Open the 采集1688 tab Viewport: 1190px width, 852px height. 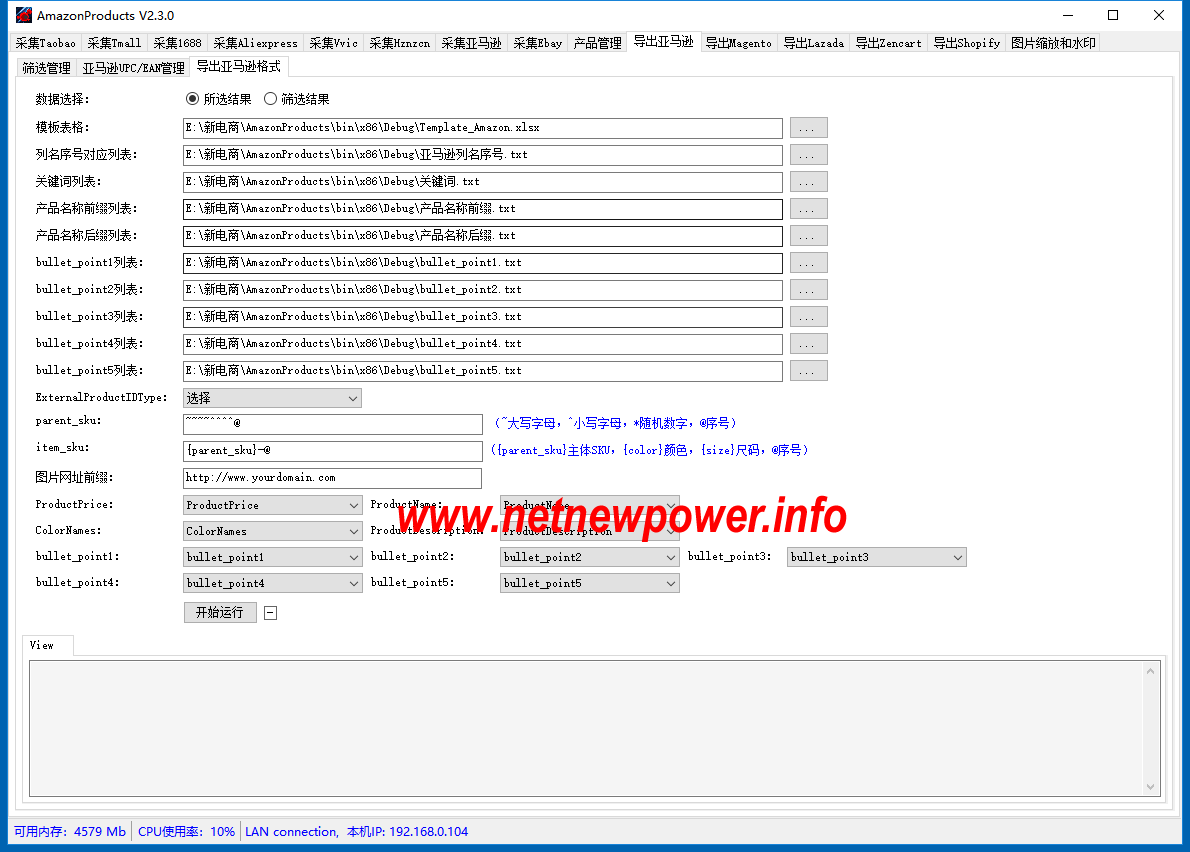tap(178, 43)
